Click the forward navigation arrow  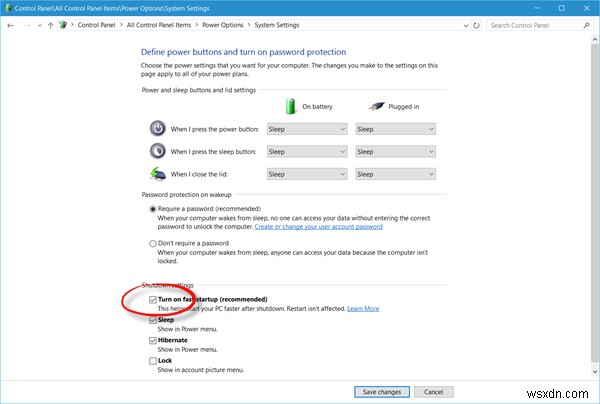[x=27, y=25]
